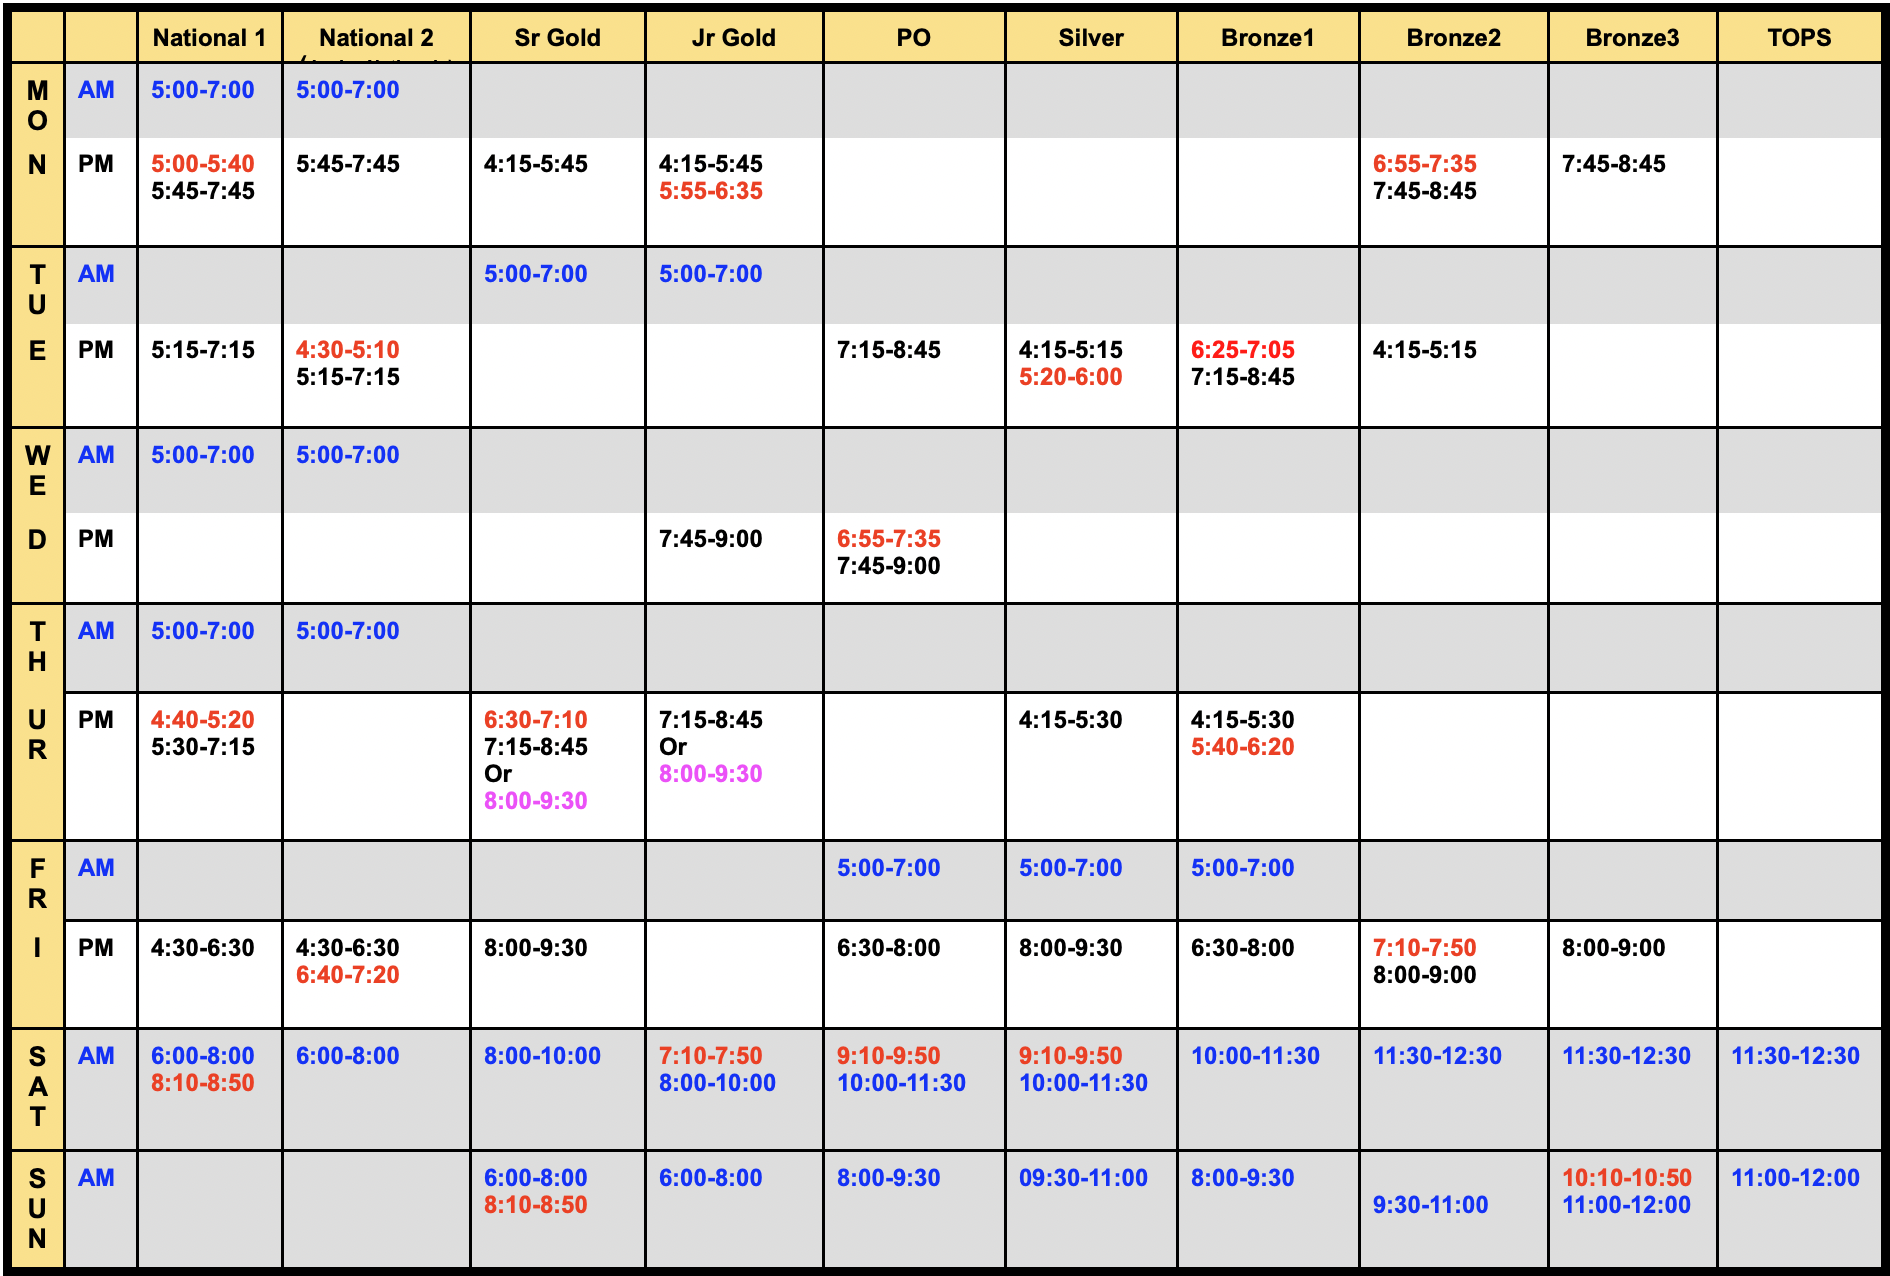The image size is (1890, 1276).
Task: Select red 6:40-7:20 Friday National 2 time
Action: (347, 975)
